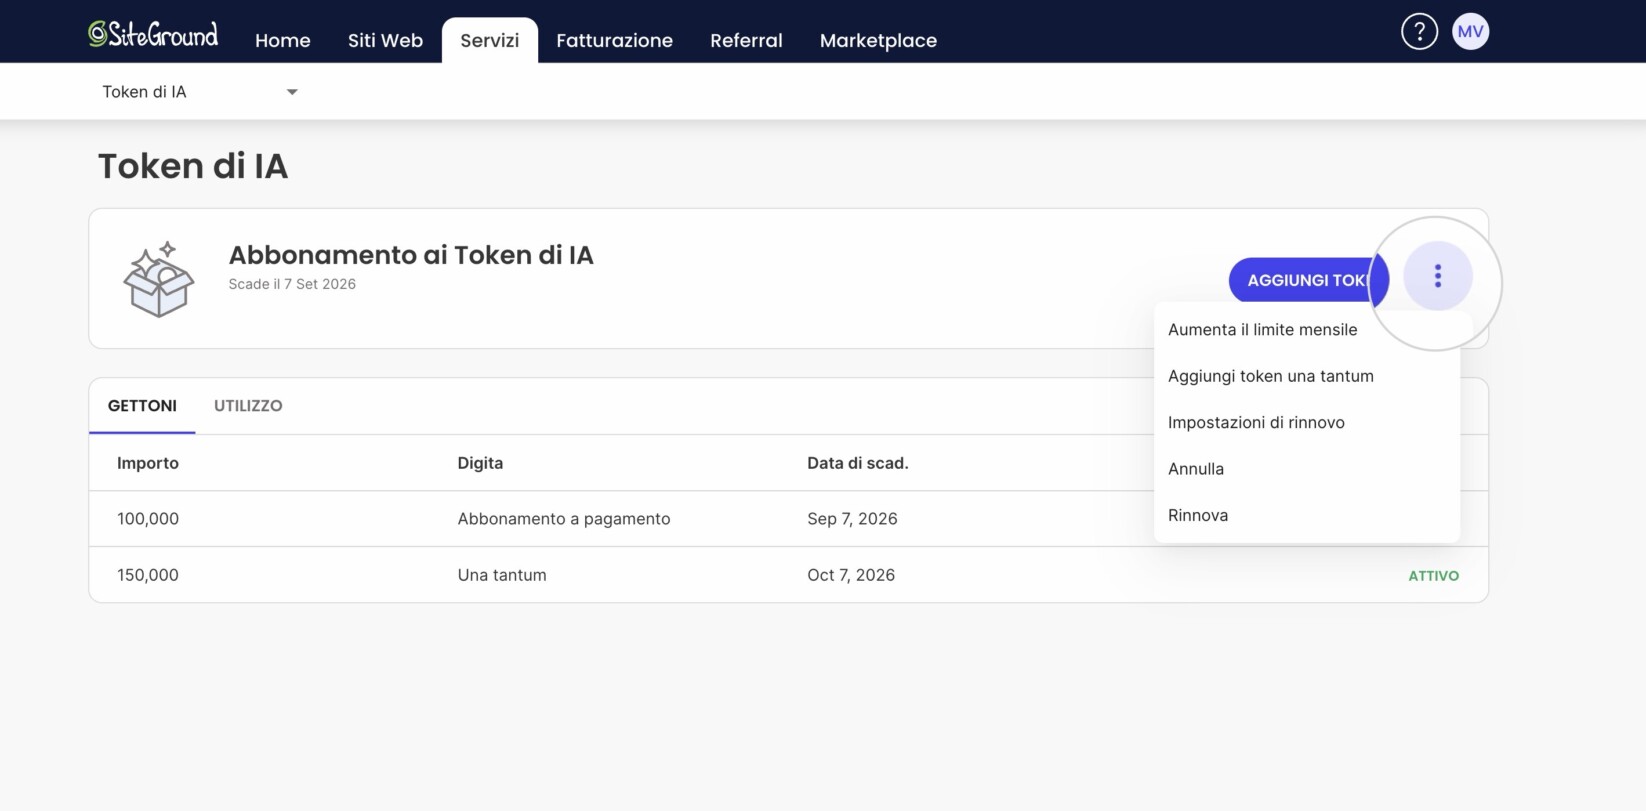Image resolution: width=1646 pixels, height=811 pixels.
Task: Click the Sep 7, 2026 date
Action: pyautogui.click(x=852, y=519)
